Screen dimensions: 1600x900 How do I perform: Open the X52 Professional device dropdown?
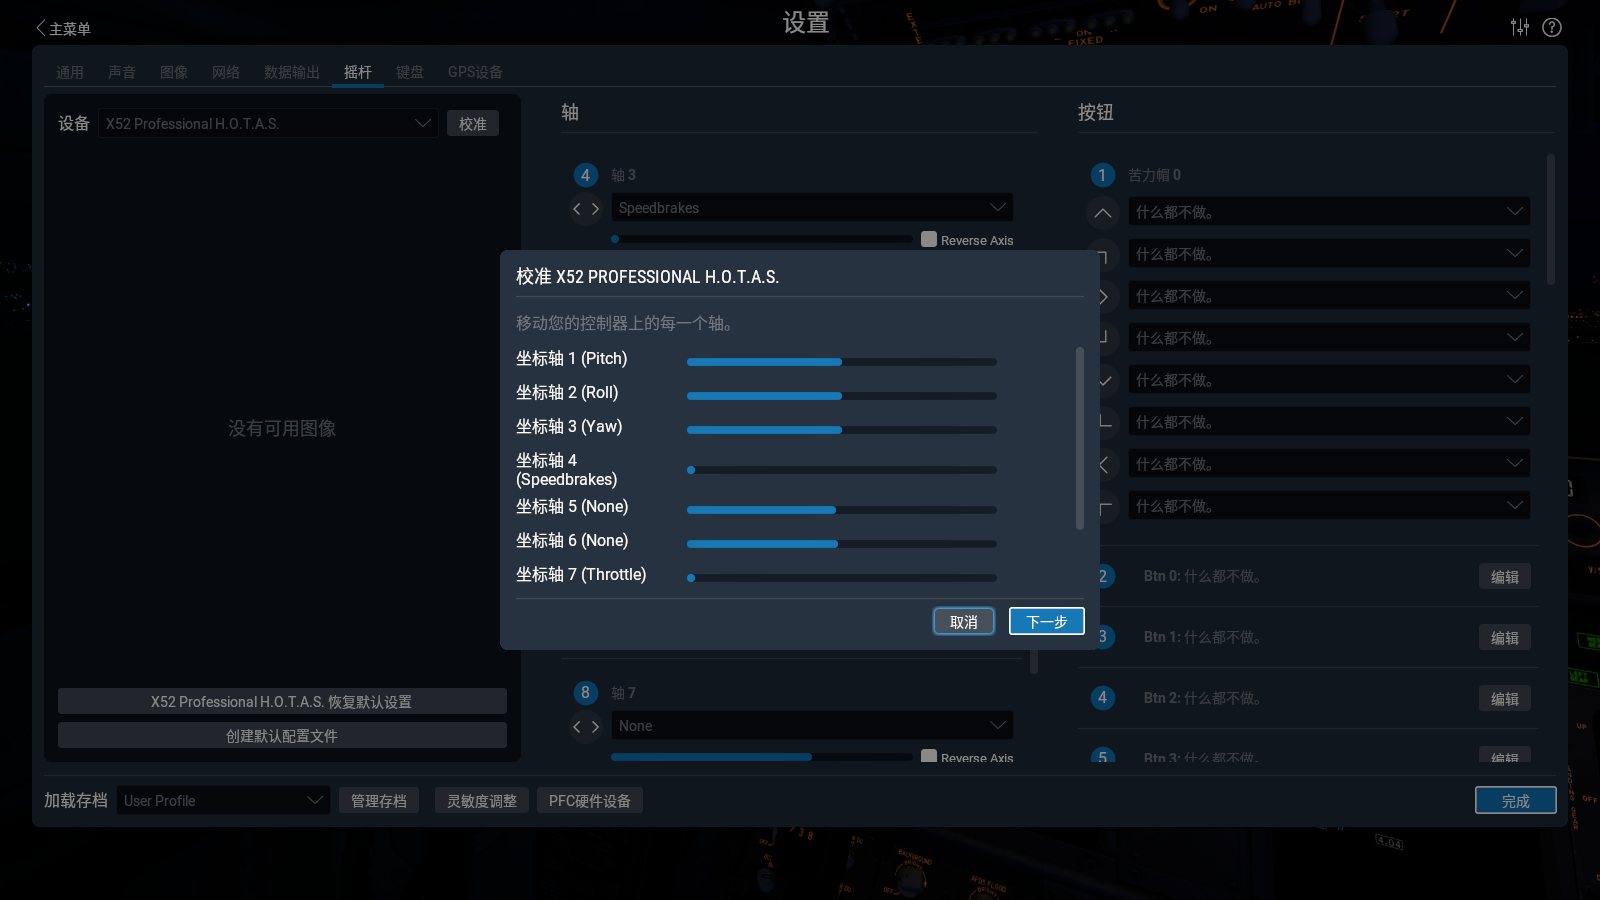268,123
